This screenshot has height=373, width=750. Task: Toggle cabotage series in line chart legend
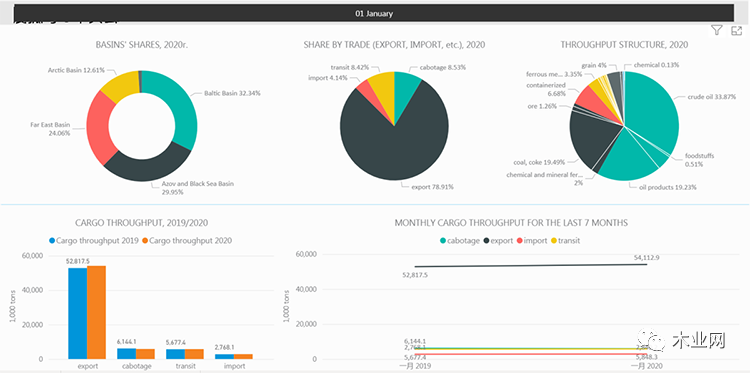point(443,241)
